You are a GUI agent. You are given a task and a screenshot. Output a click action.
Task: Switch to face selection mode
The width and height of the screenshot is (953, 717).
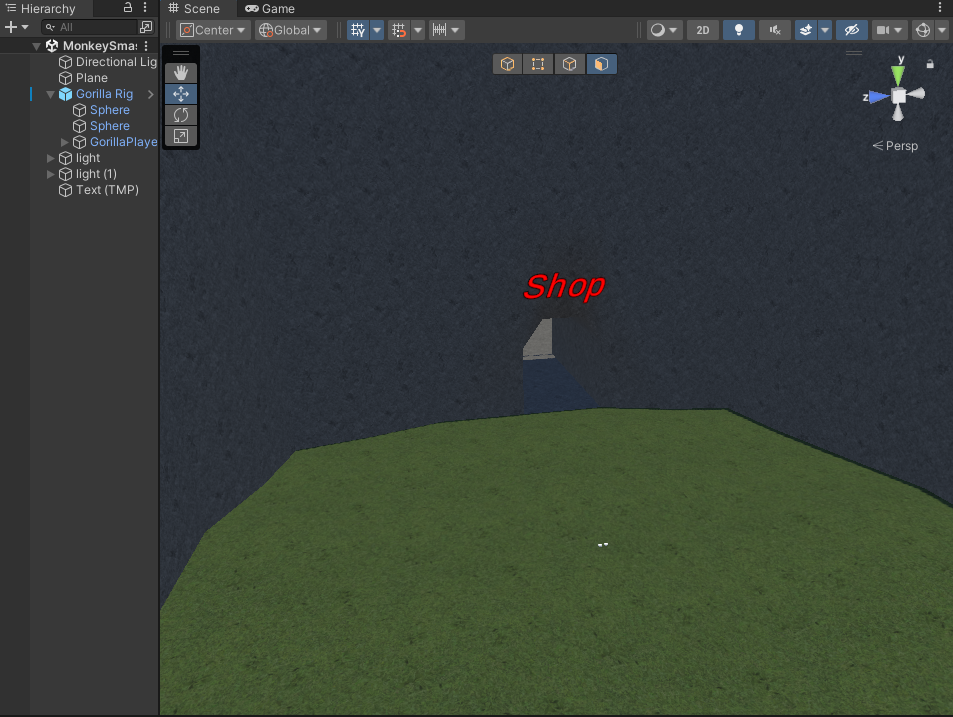[x=601, y=64]
